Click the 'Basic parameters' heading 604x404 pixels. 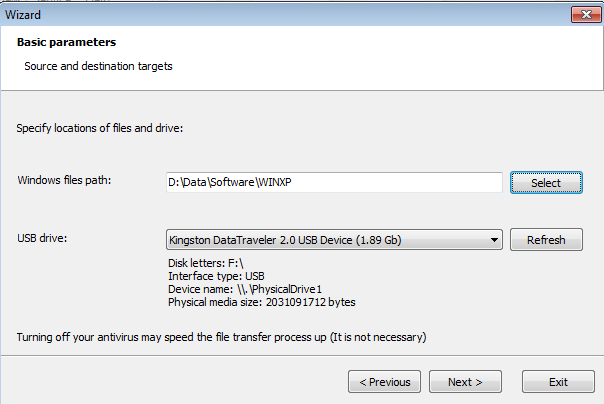pos(66,42)
